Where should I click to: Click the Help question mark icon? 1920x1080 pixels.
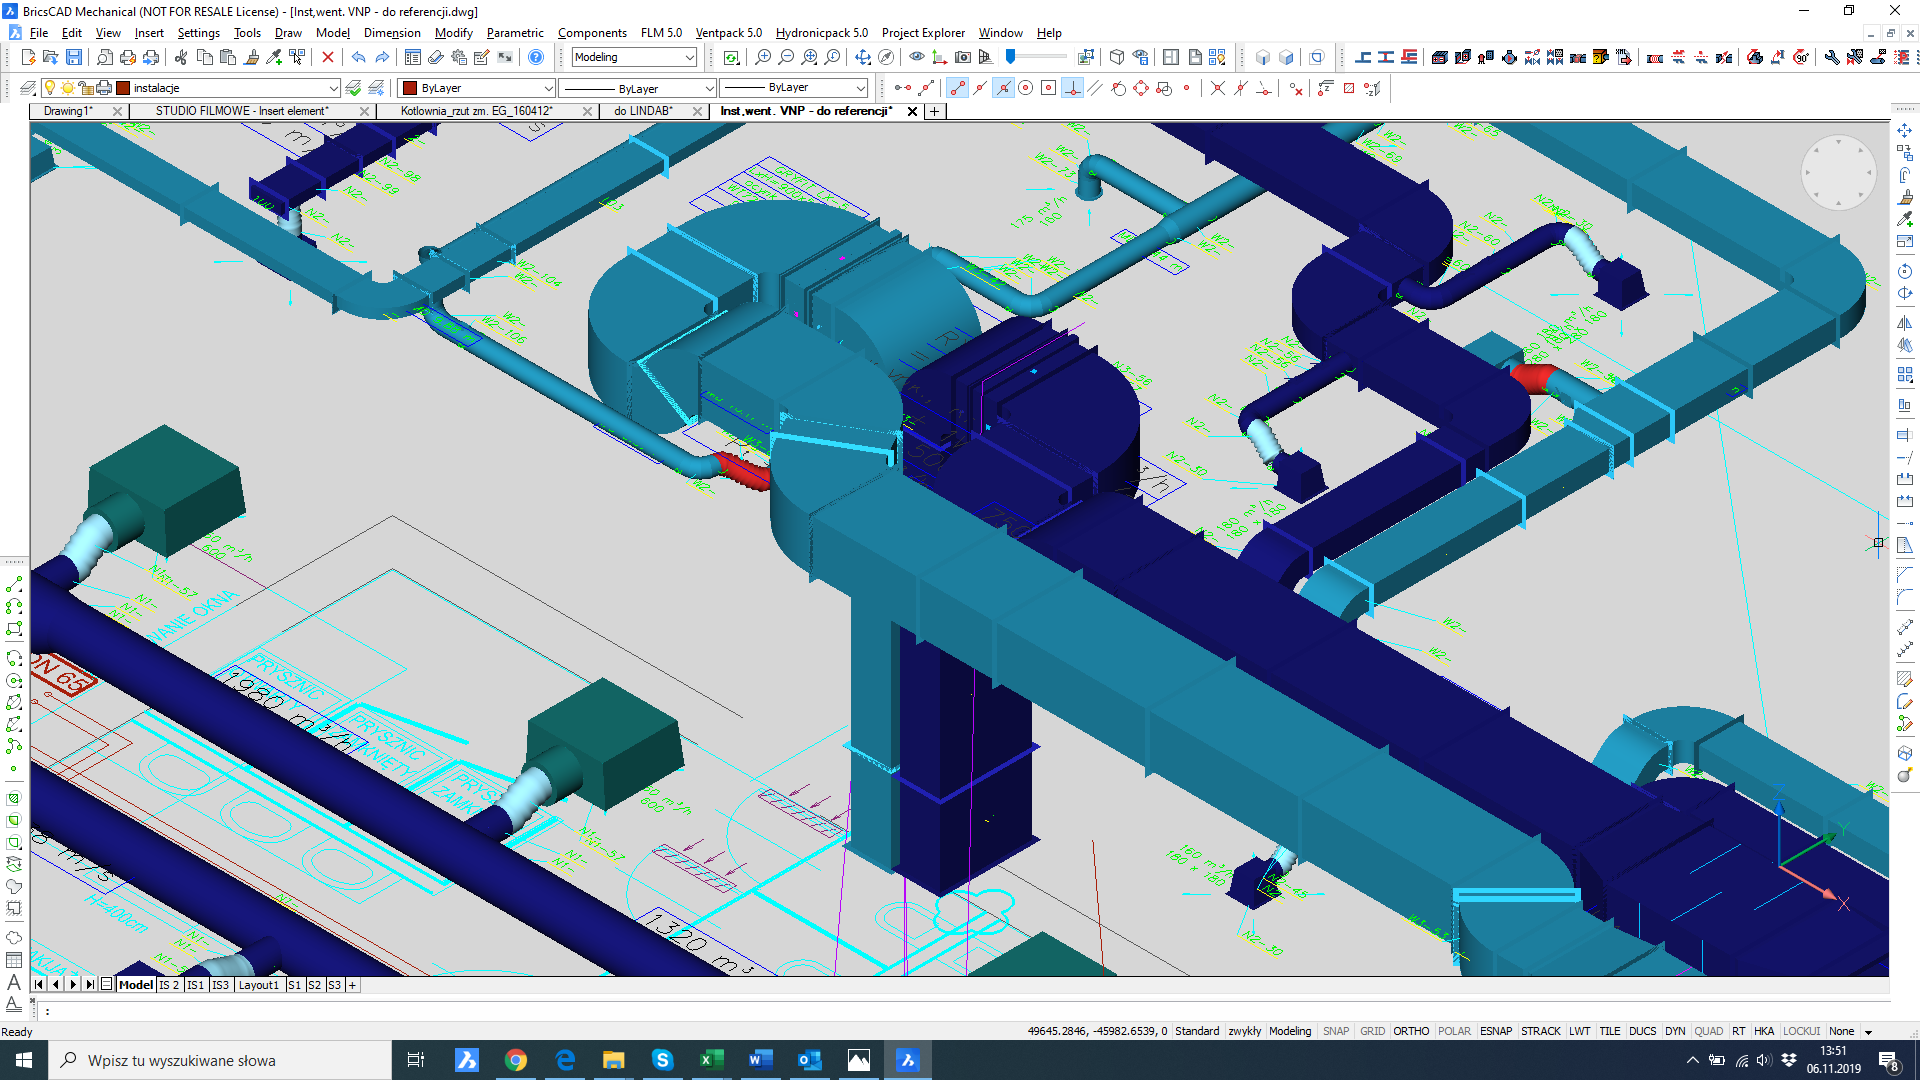[x=536, y=57]
